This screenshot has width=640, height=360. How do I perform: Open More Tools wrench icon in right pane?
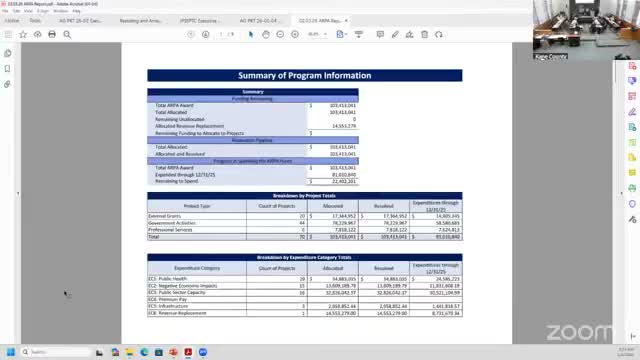tap(632, 220)
